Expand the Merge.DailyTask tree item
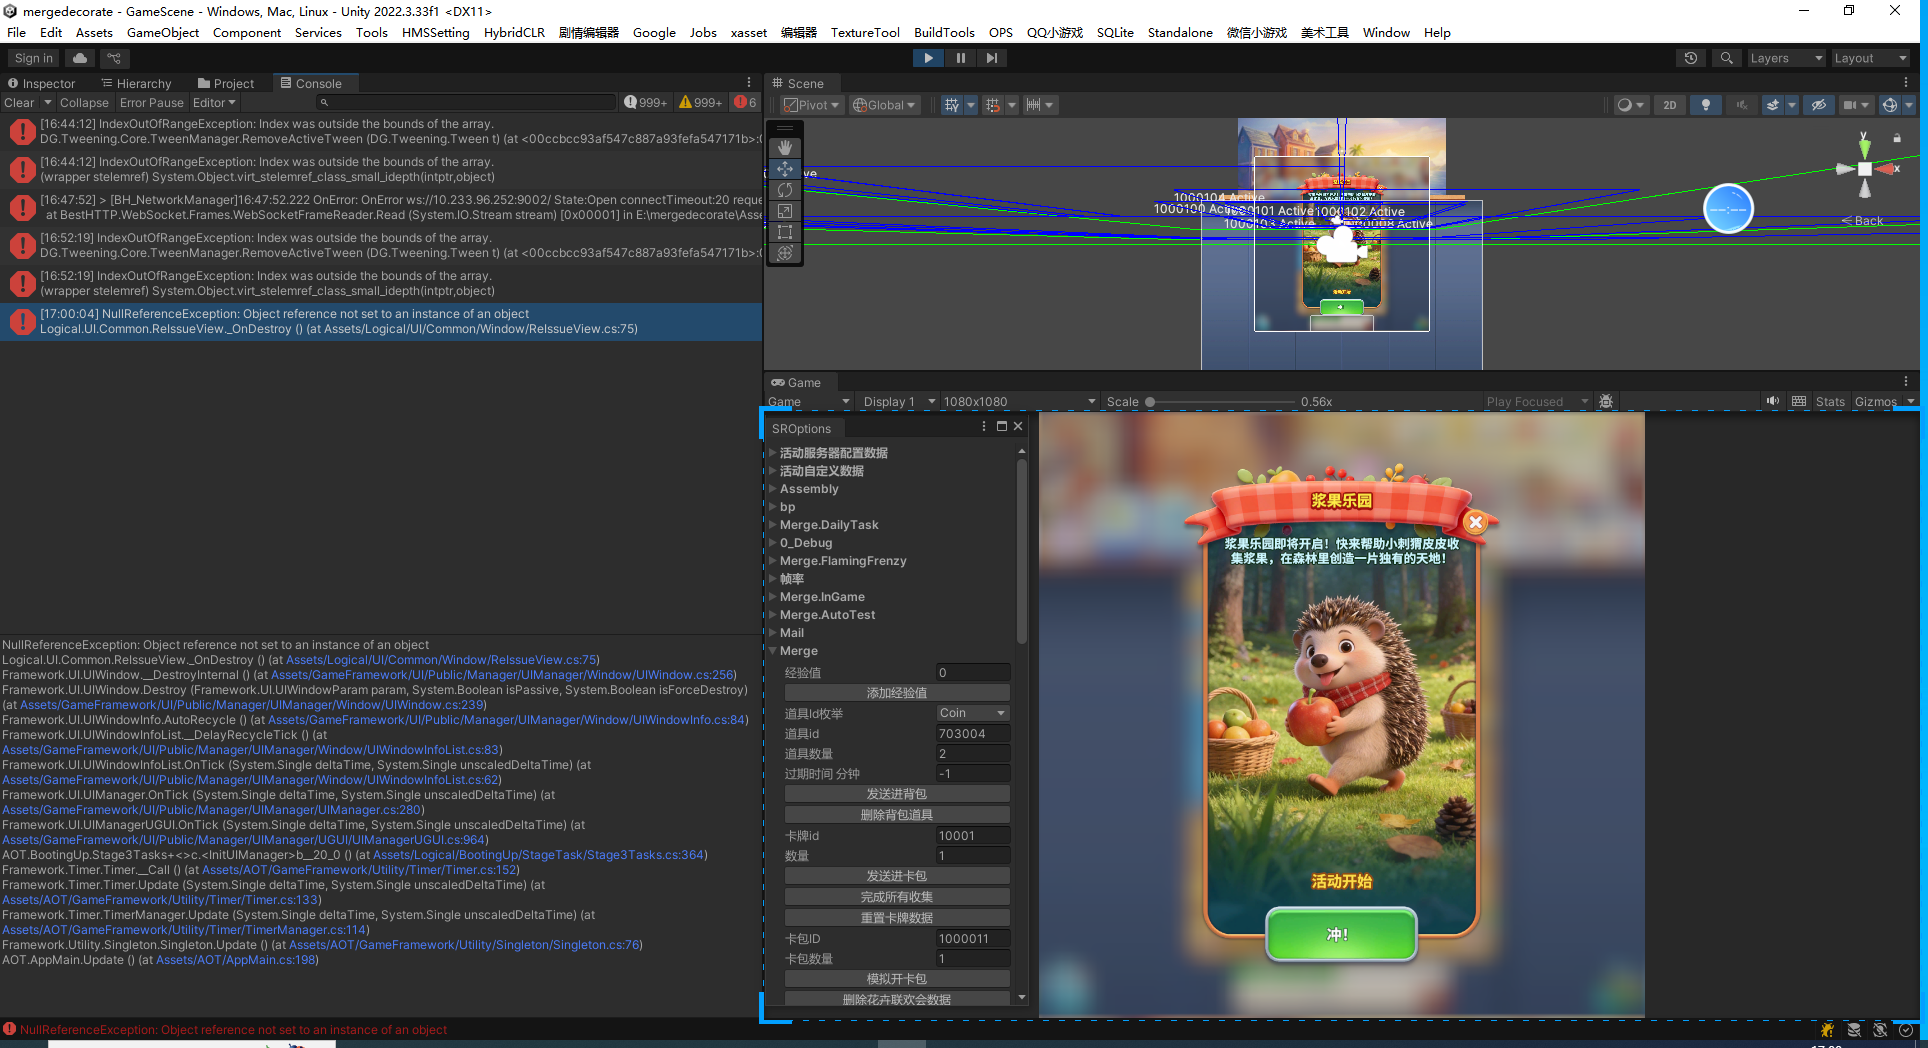This screenshot has height=1048, width=1928. [773, 525]
